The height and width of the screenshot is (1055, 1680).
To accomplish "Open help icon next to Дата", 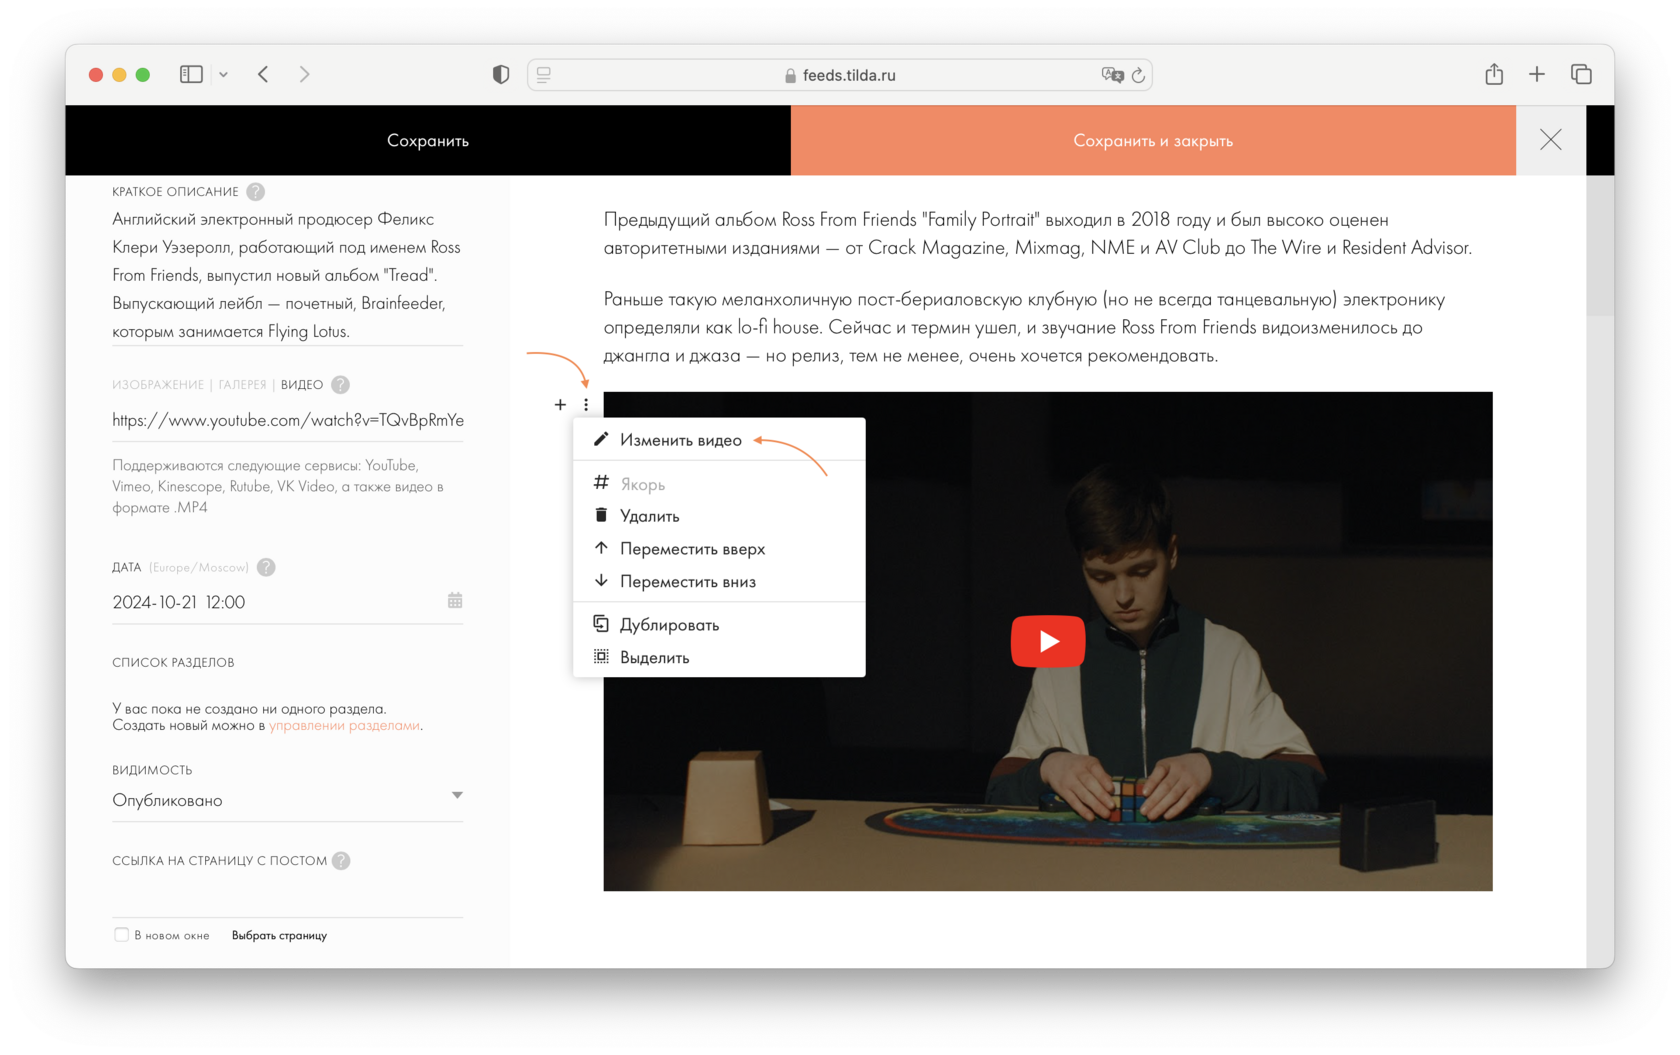I will pos(266,567).
